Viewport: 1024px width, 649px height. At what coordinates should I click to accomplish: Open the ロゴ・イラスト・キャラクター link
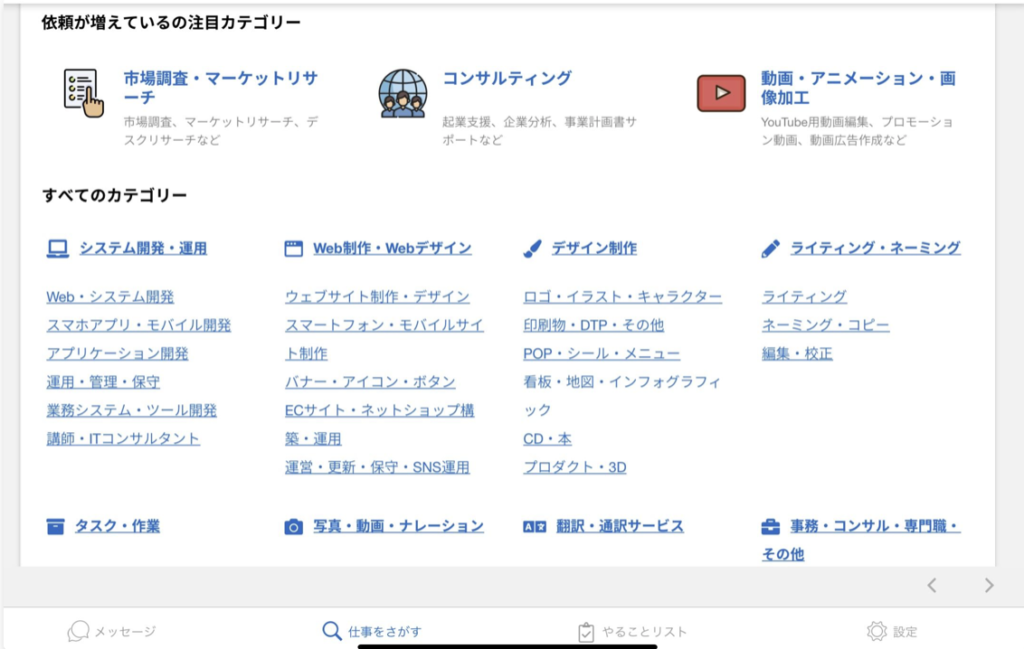622,297
